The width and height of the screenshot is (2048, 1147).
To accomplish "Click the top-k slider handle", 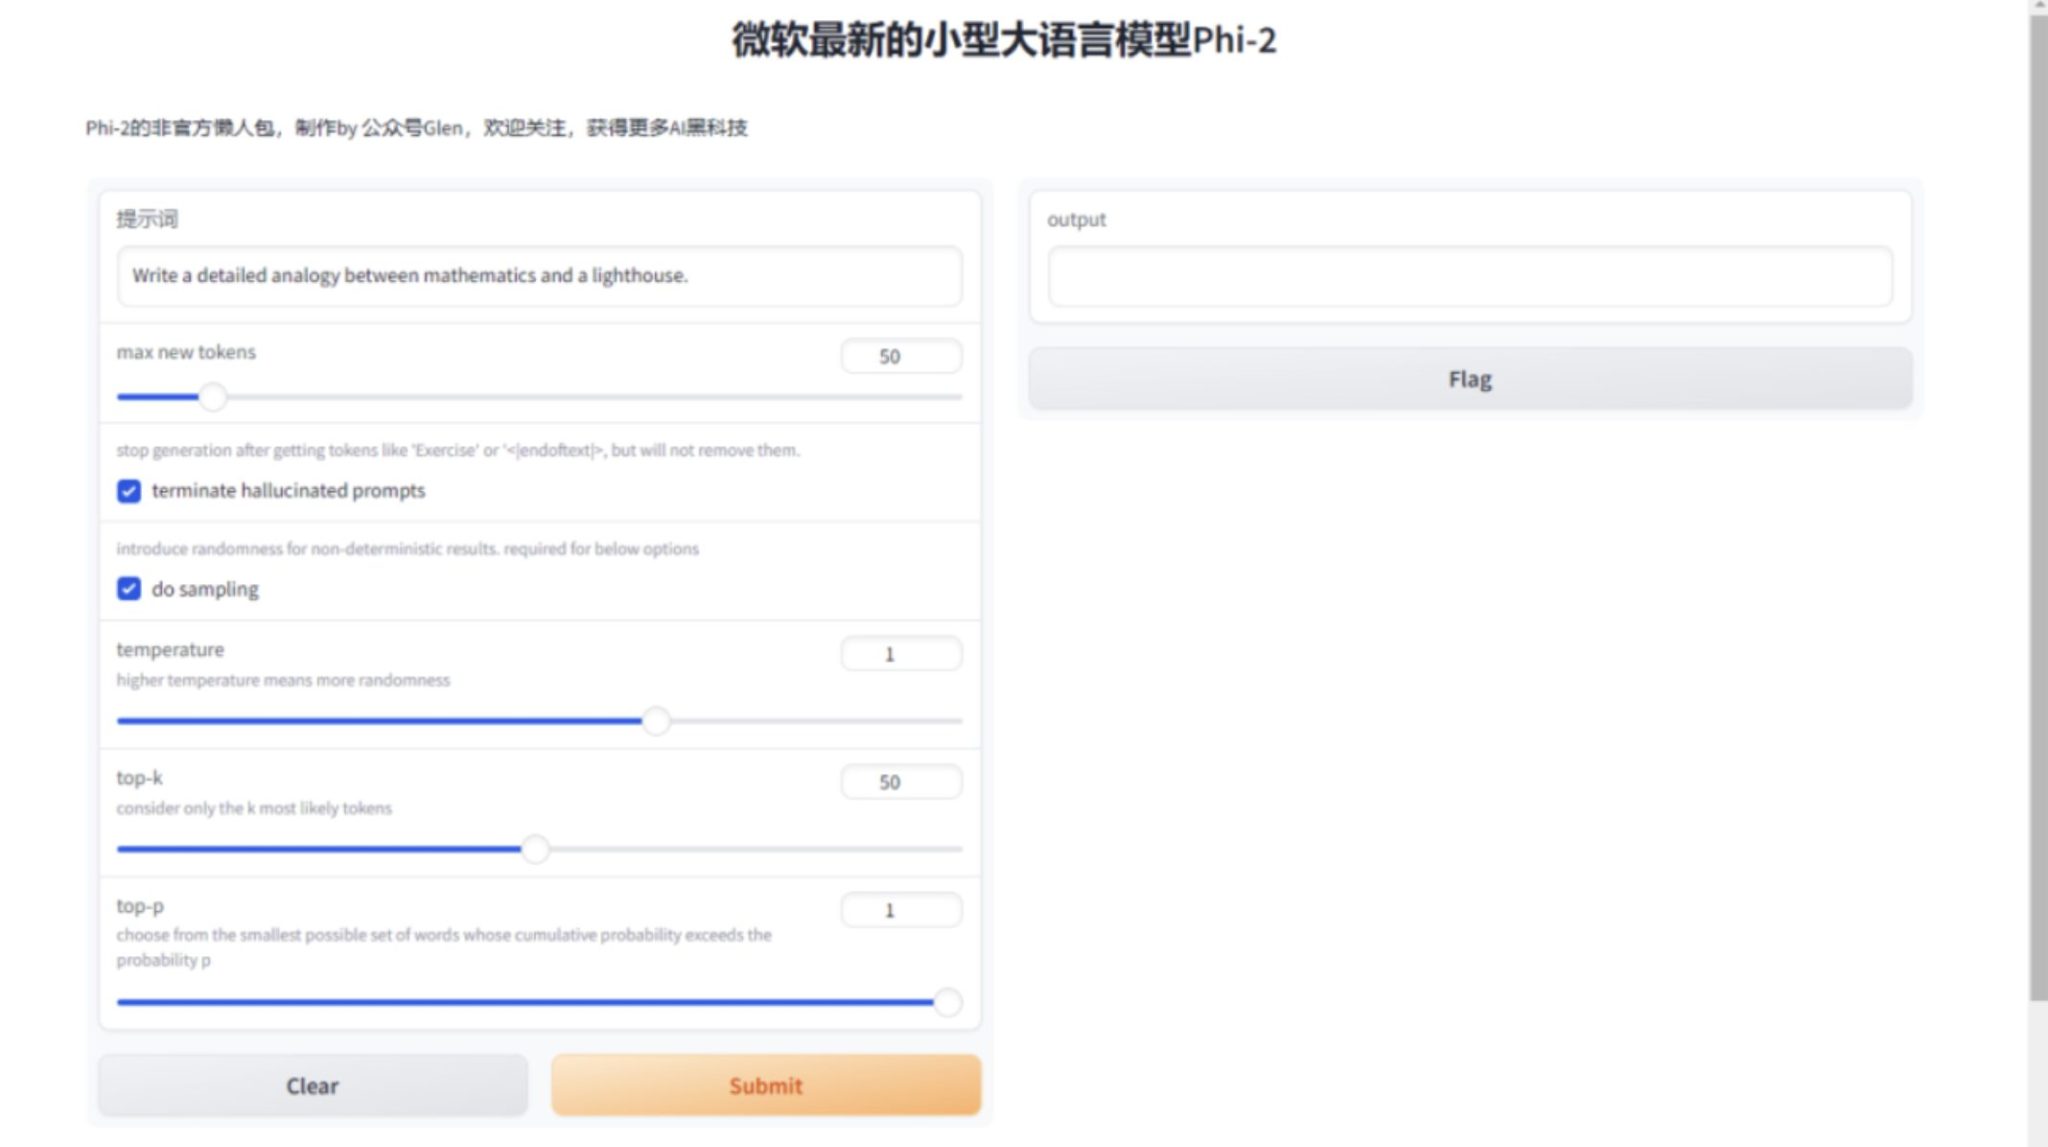I will click(x=535, y=849).
